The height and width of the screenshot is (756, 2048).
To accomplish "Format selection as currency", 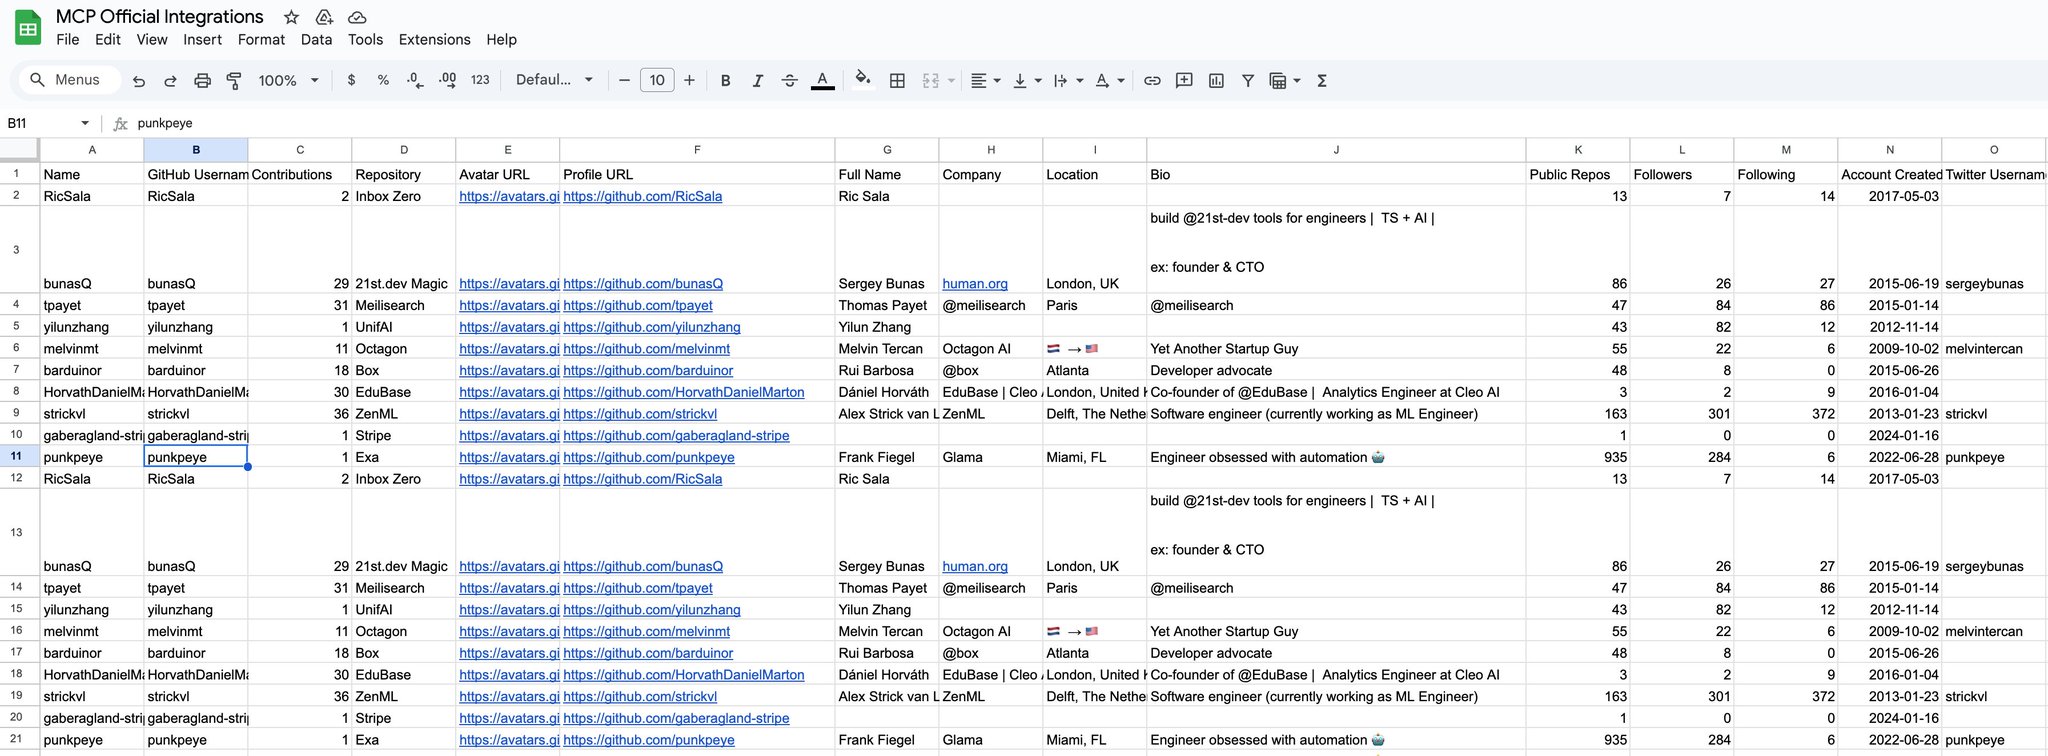I will coord(351,81).
